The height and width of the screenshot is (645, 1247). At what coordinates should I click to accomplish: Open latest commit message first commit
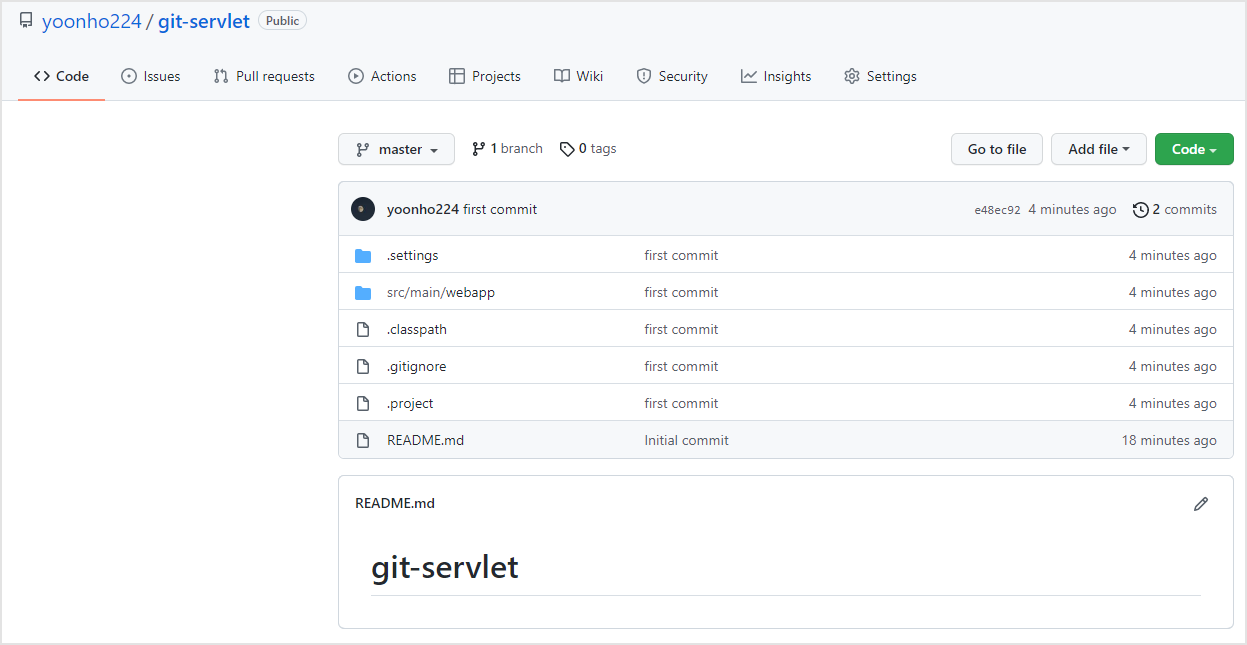click(x=500, y=209)
